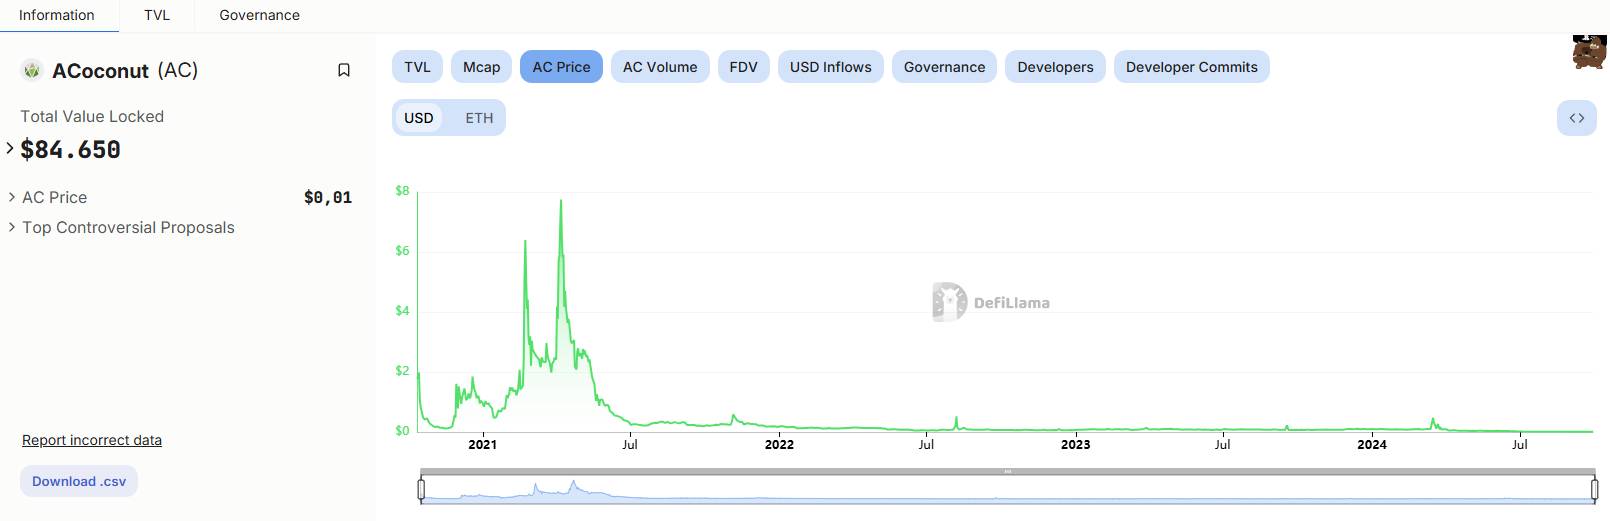Click the 2022 x-axis label
The image size is (1610, 521).
779,444
